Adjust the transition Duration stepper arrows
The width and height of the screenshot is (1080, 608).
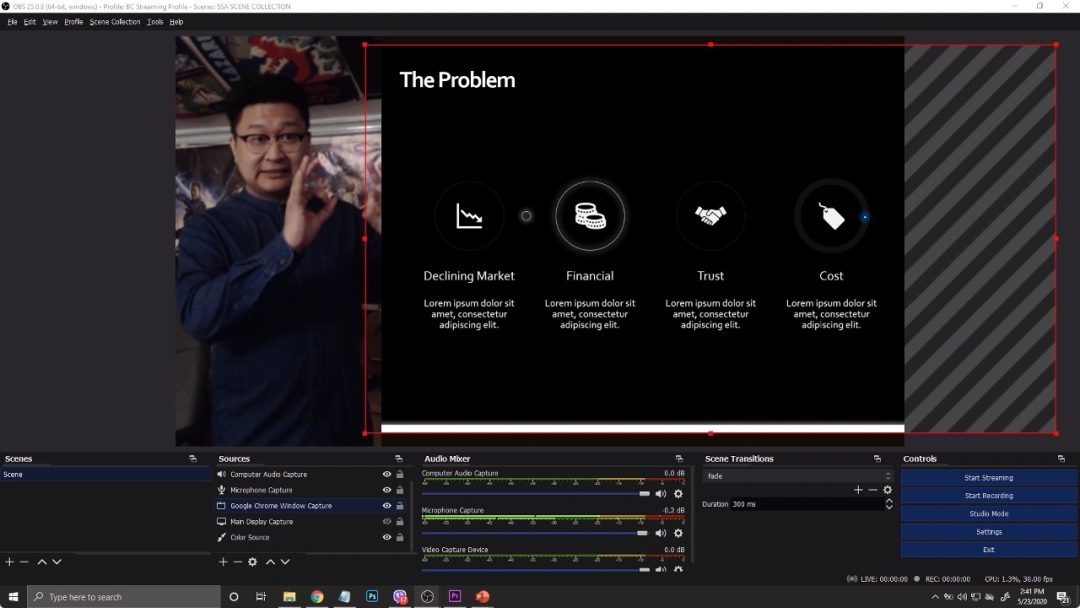click(889, 504)
